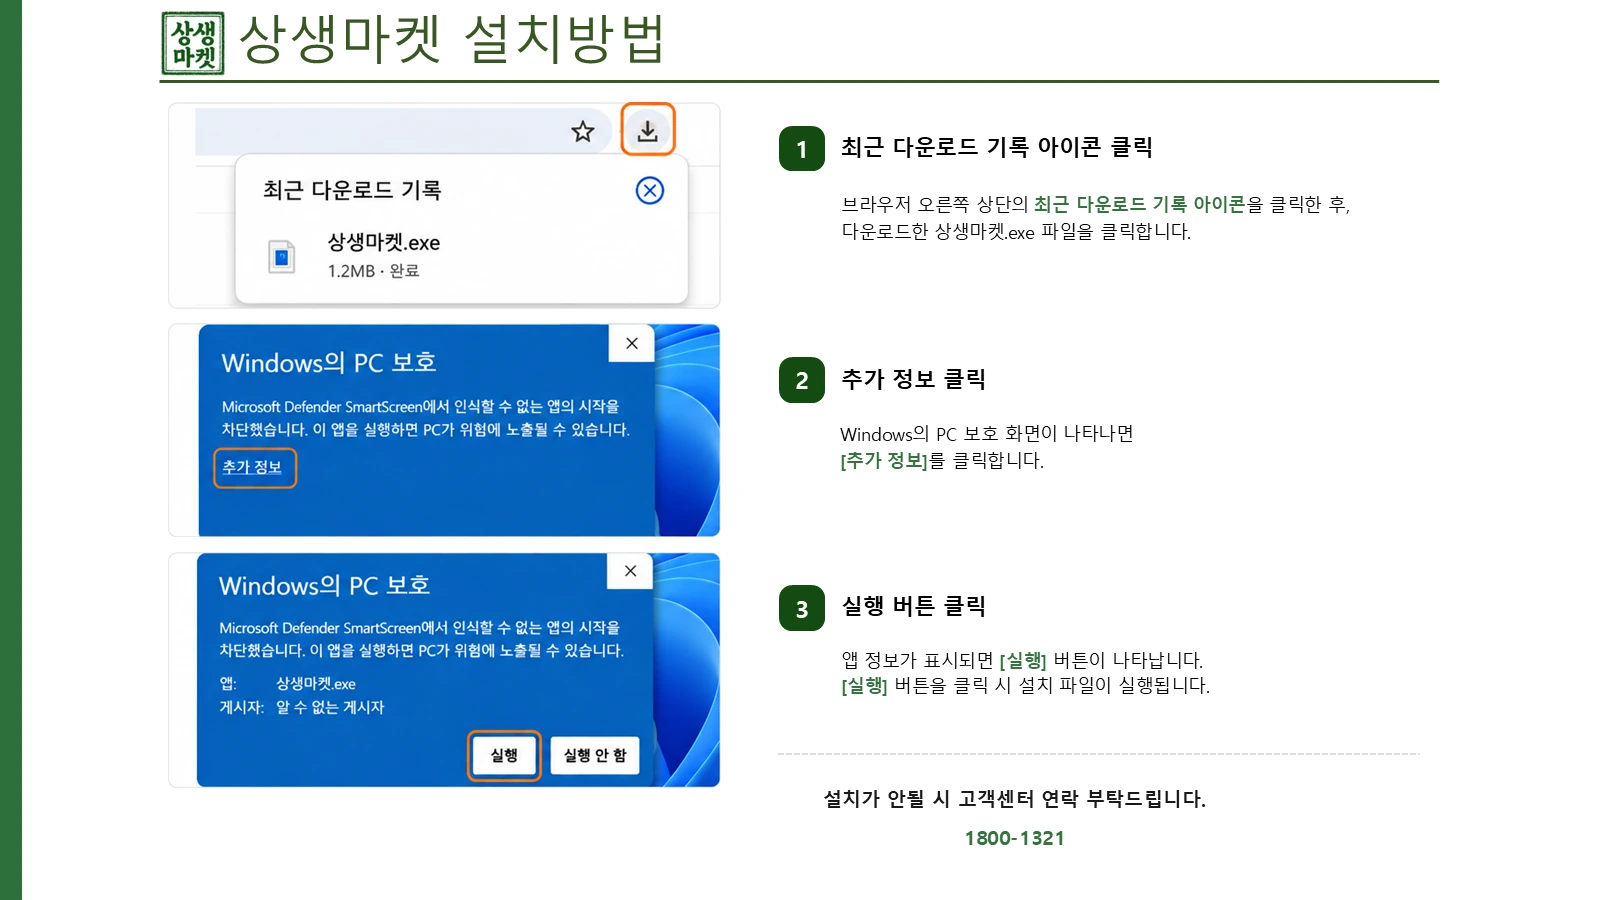The width and height of the screenshot is (1600, 900).
Task: Click the 설치가 안될 시 고객센터 notice
Action: (1014, 799)
